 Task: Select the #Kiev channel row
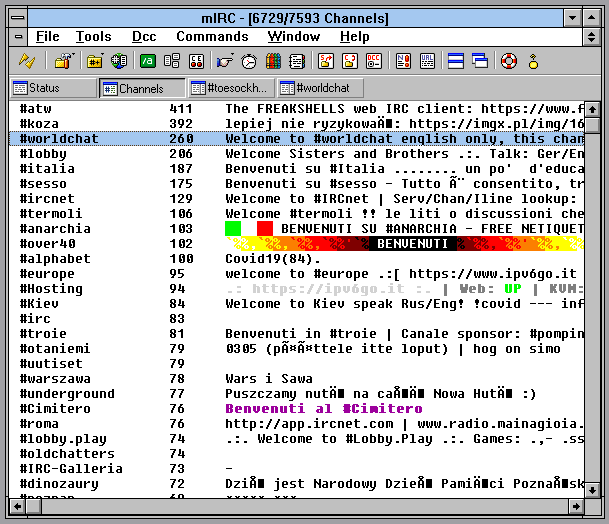click(297, 304)
